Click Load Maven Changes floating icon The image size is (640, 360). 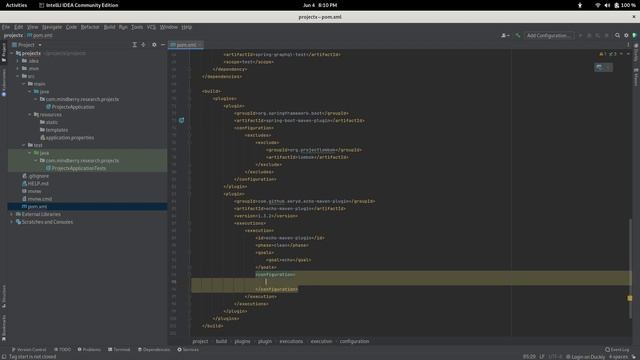click(x=599, y=67)
